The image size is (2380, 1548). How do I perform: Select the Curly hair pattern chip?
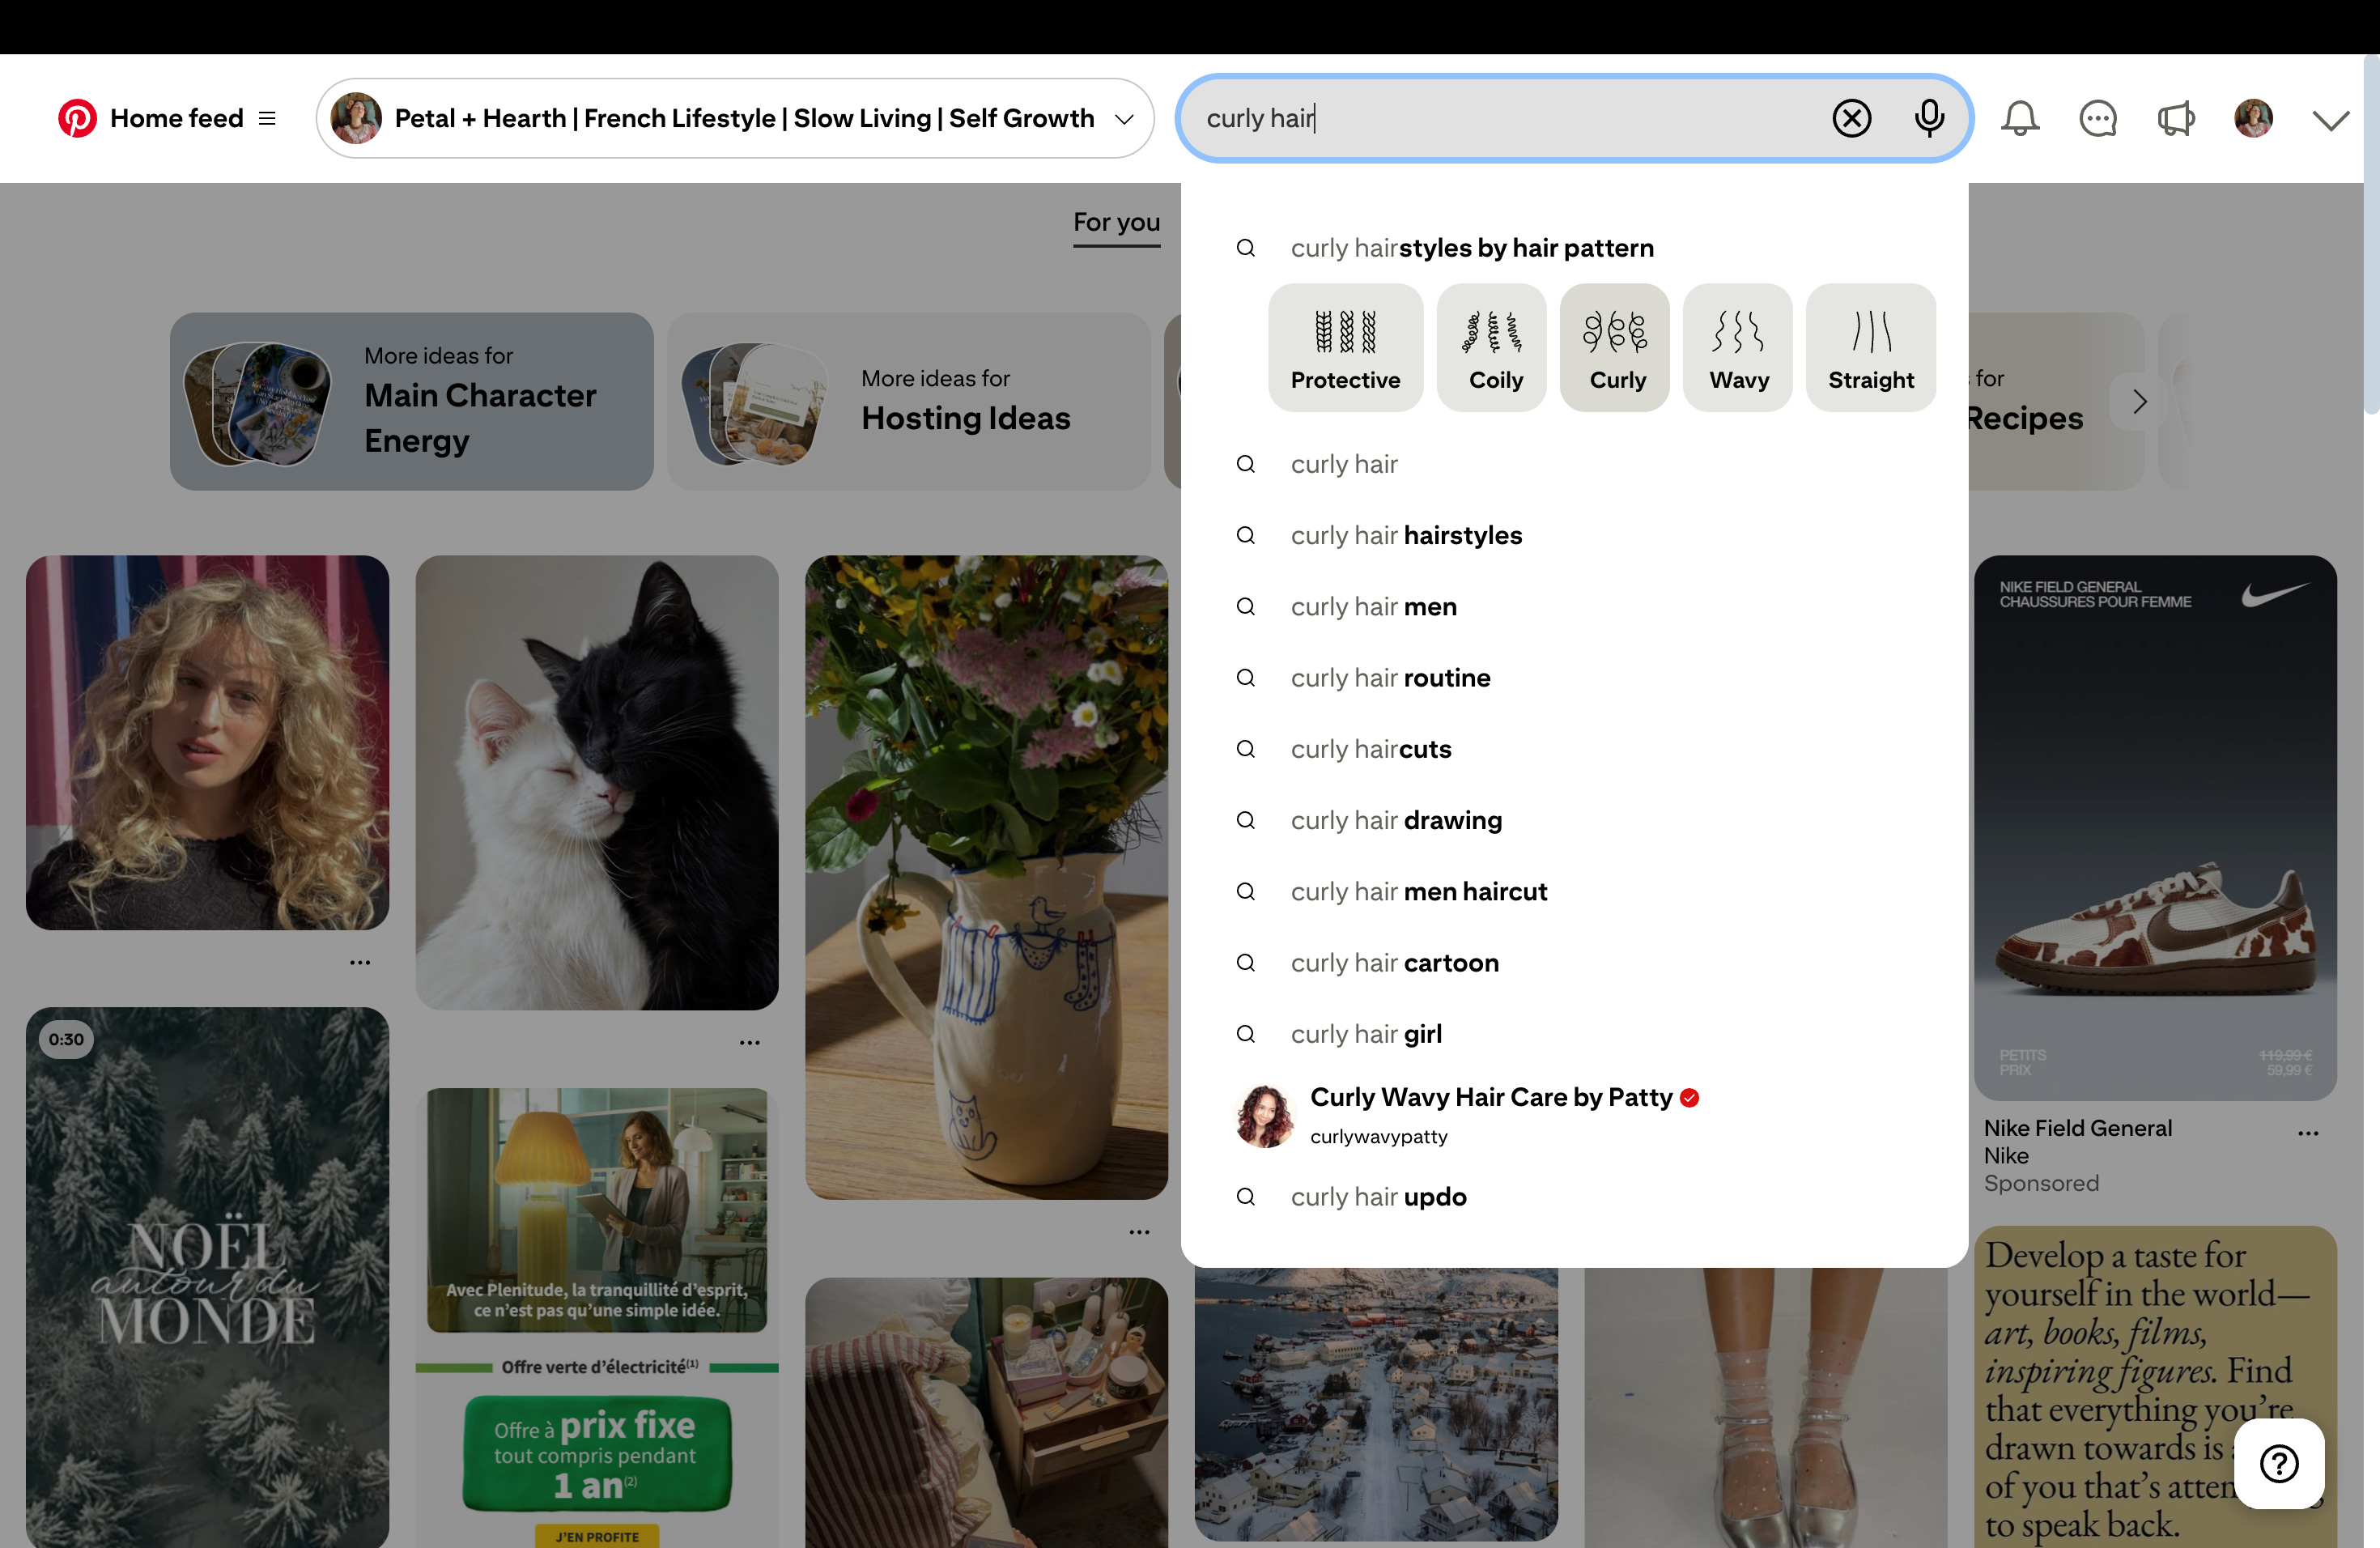pos(1616,347)
